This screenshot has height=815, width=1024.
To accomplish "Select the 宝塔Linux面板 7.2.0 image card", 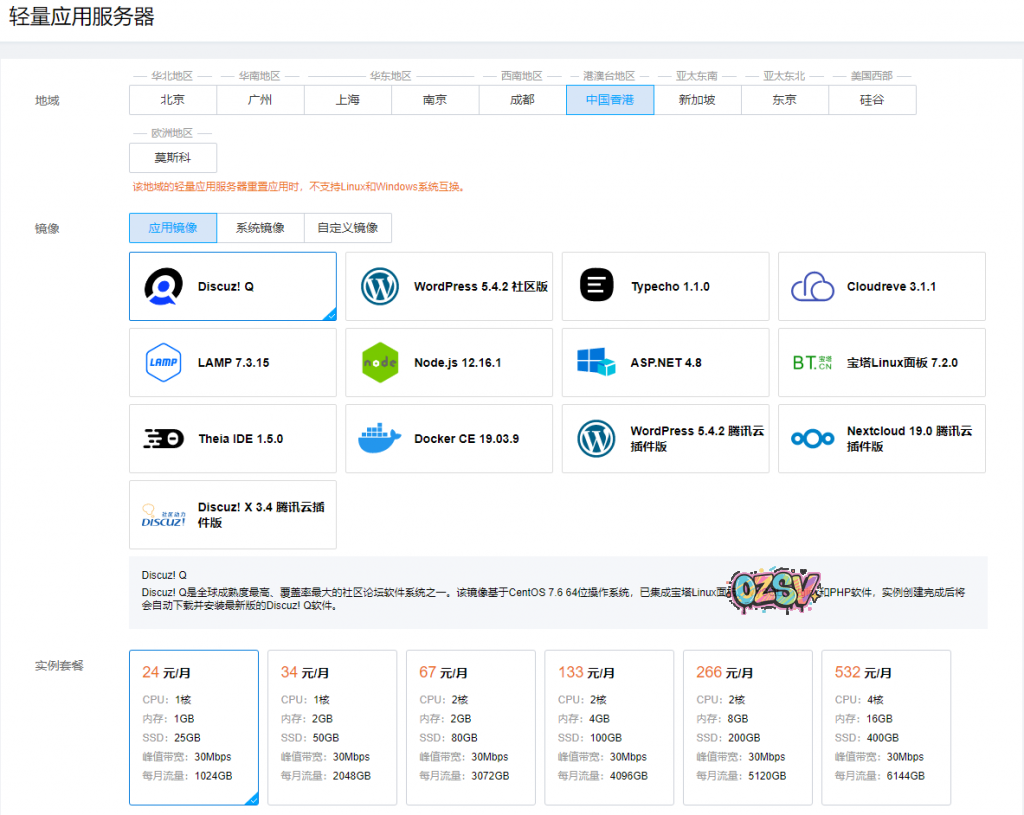I will click(x=881, y=363).
